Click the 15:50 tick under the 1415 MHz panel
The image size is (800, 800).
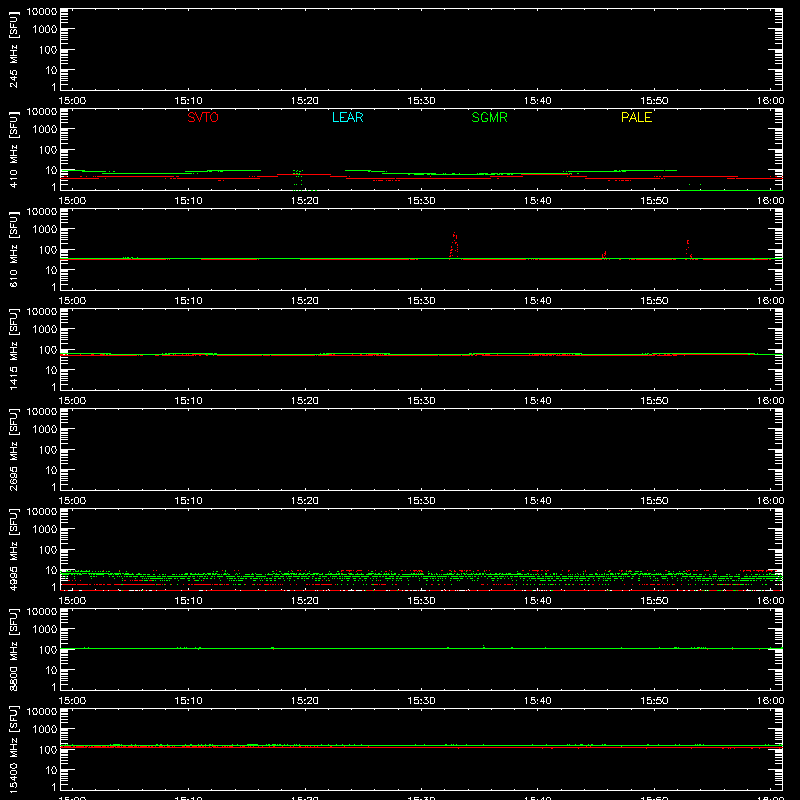[x=654, y=401]
